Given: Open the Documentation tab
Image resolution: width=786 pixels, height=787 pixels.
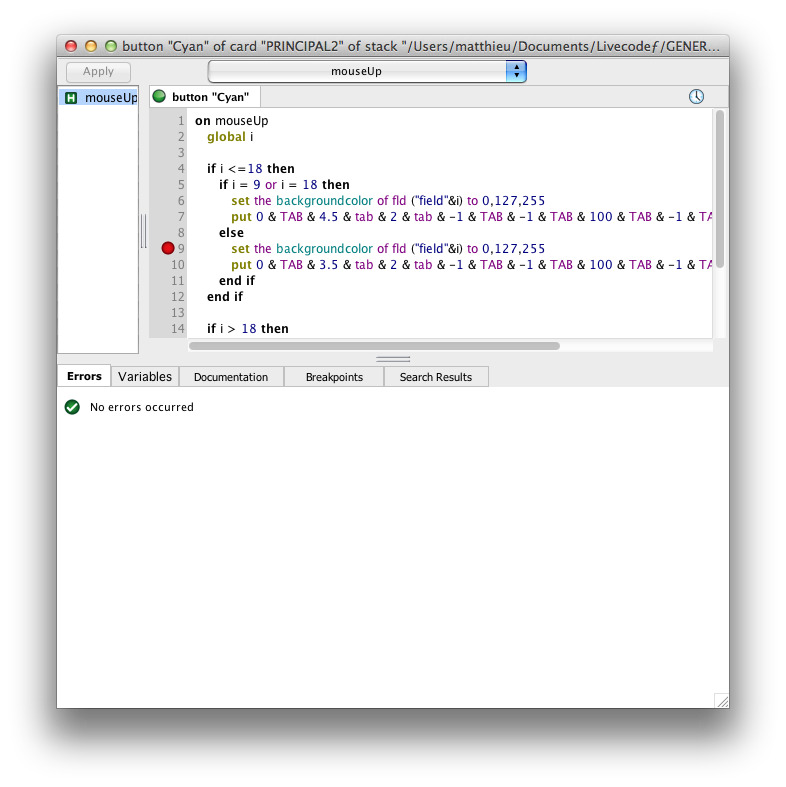Looking at the screenshot, I should pyautogui.click(x=231, y=377).
